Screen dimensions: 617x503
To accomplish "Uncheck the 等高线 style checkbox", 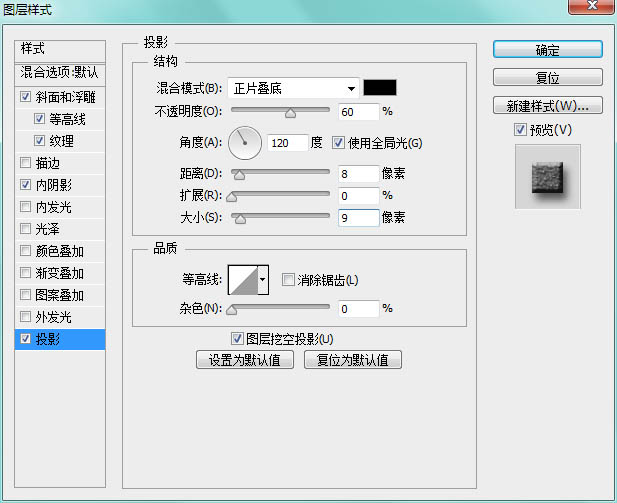I will [39, 118].
